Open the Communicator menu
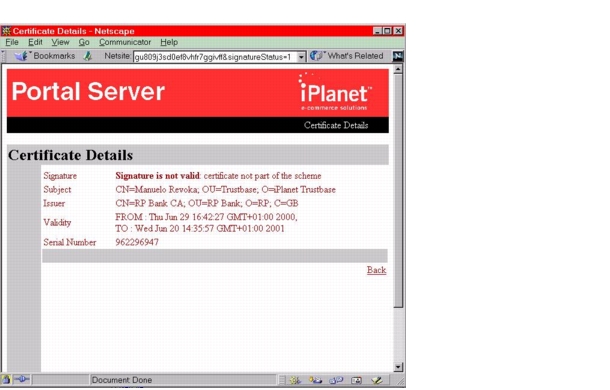The height and width of the screenshot is (390, 610). (124, 42)
